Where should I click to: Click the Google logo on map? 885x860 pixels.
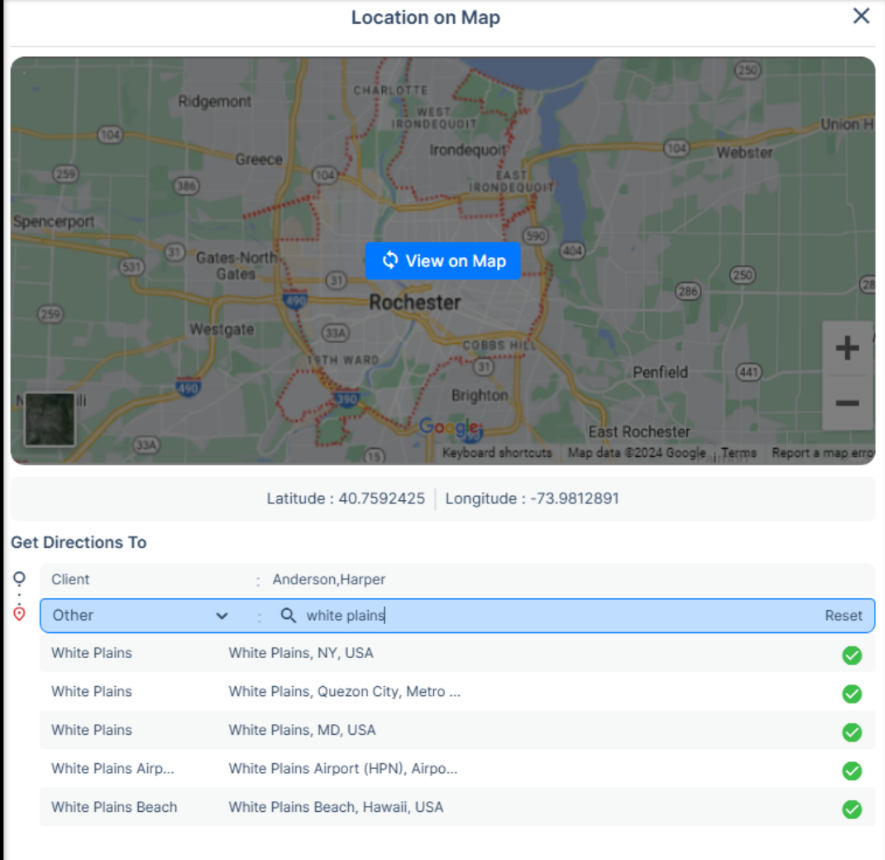(450, 427)
